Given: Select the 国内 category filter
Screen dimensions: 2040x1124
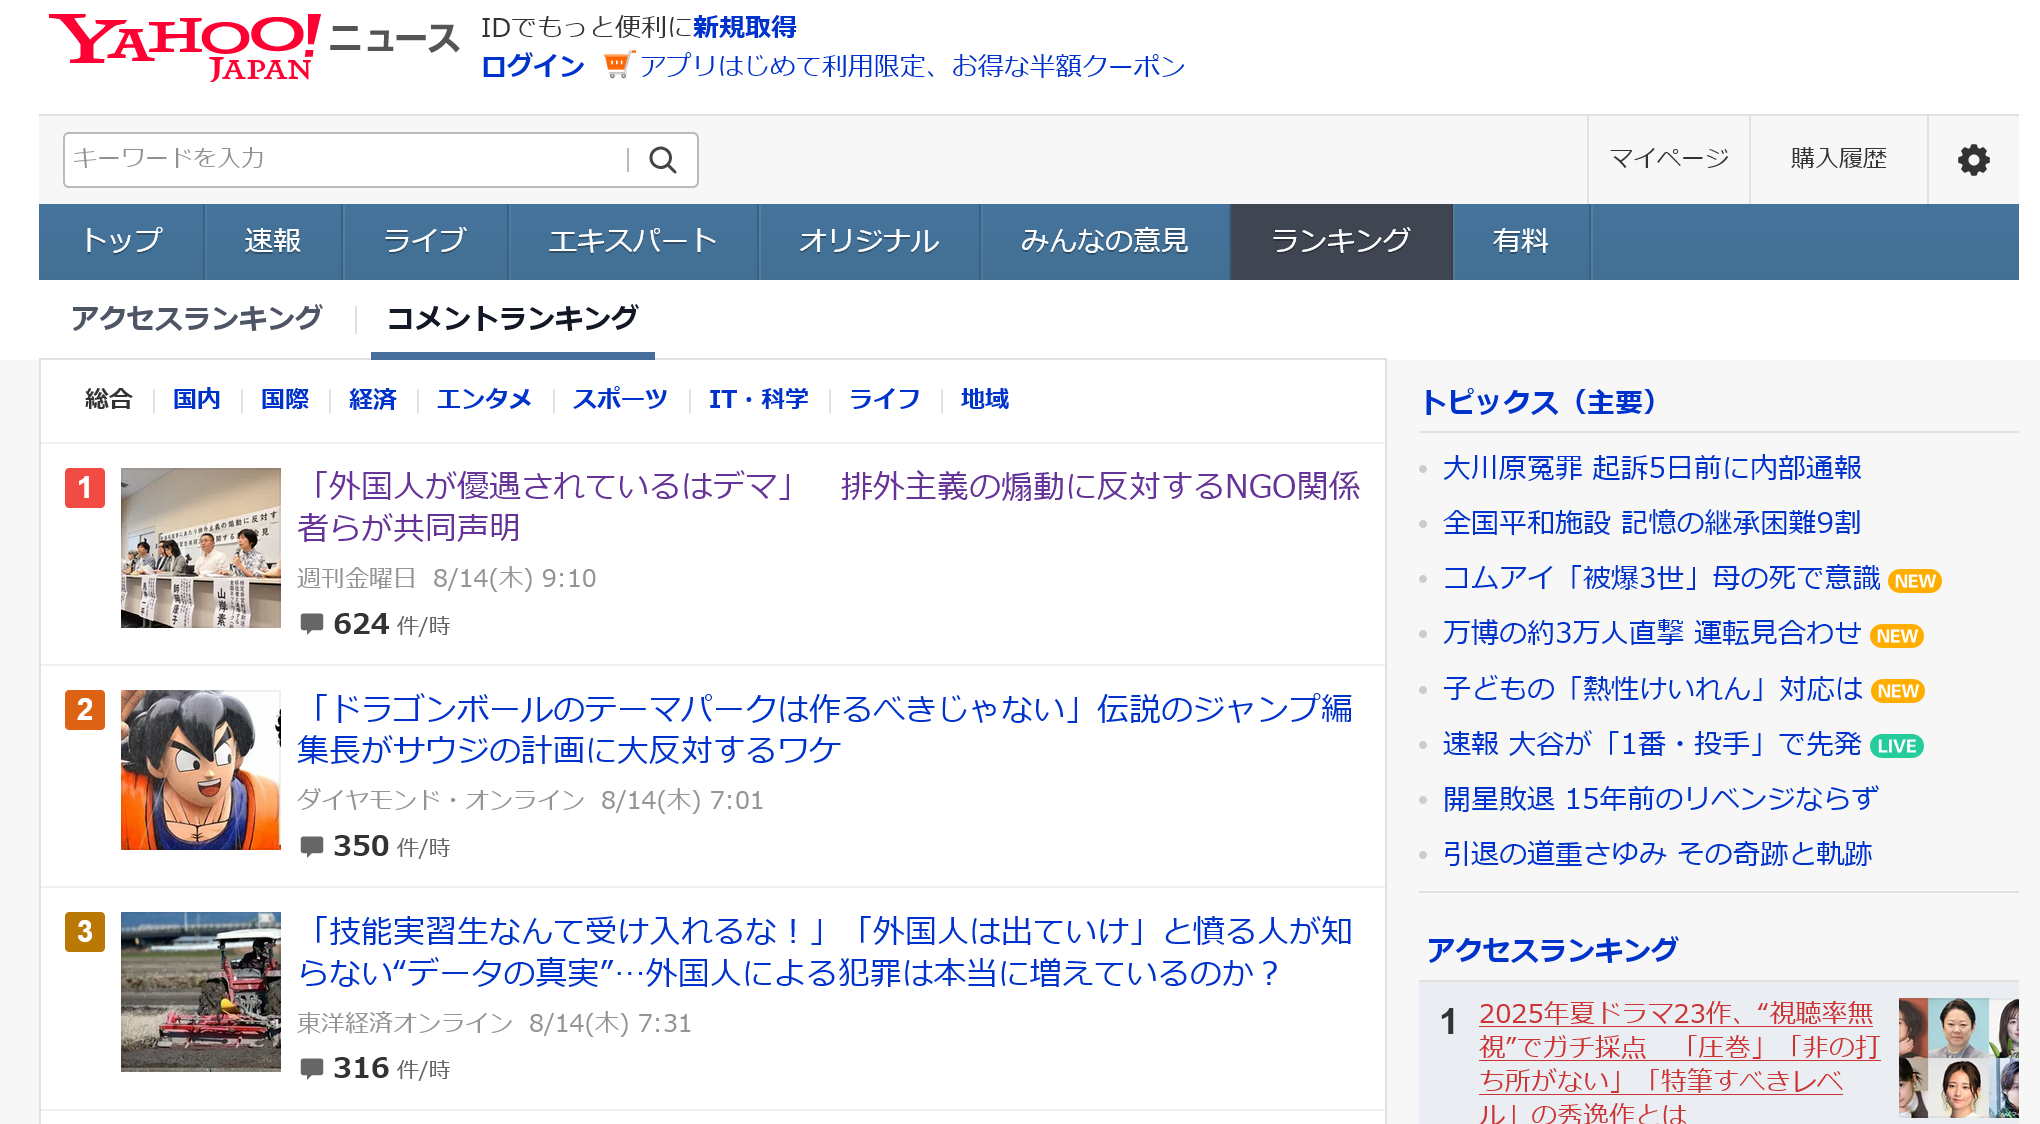Looking at the screenshot, I should [197, 399].
